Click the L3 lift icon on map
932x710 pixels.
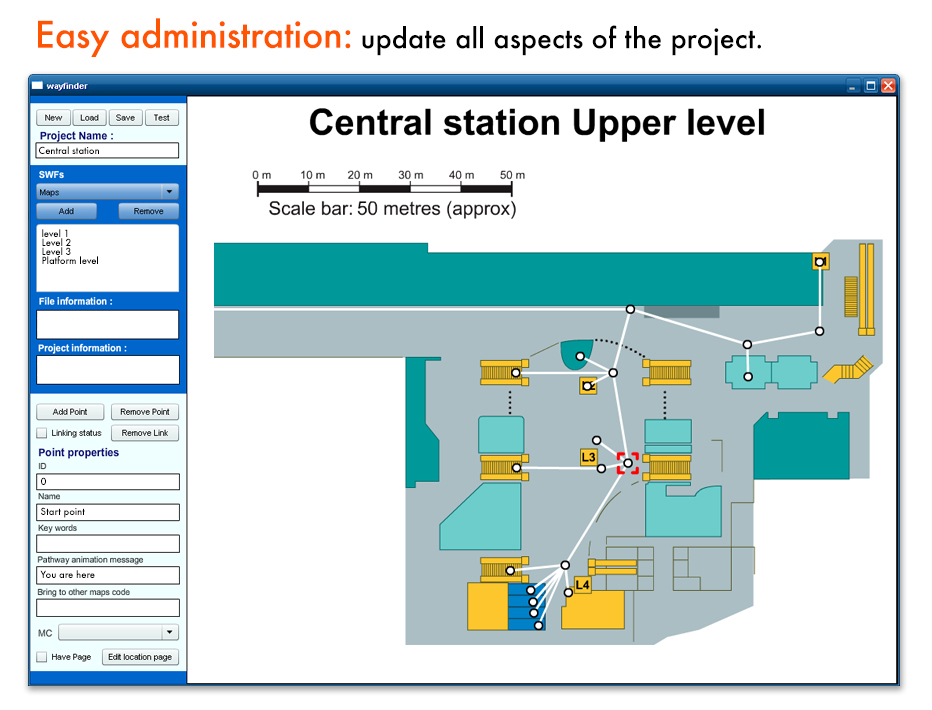[x=589, y=458]
